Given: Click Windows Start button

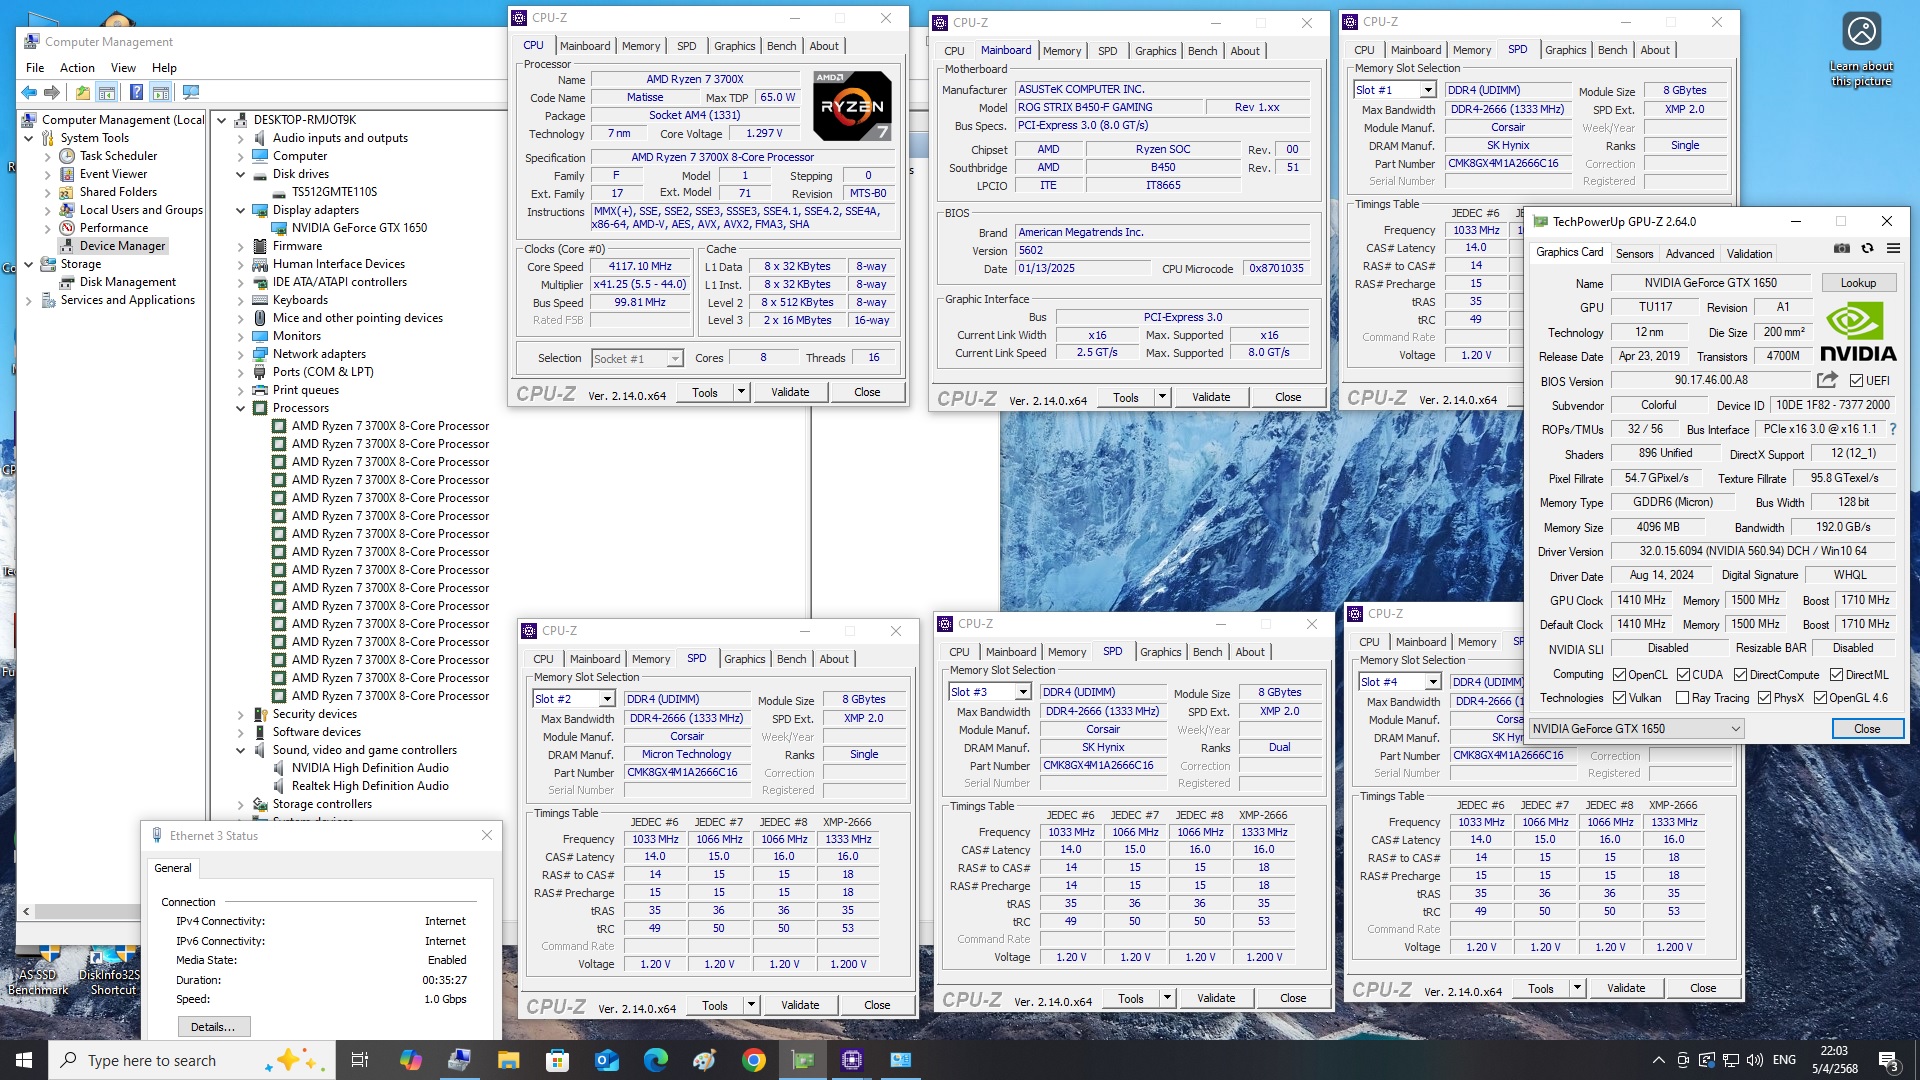Looking at the screenshot, I should [24, 1060].
